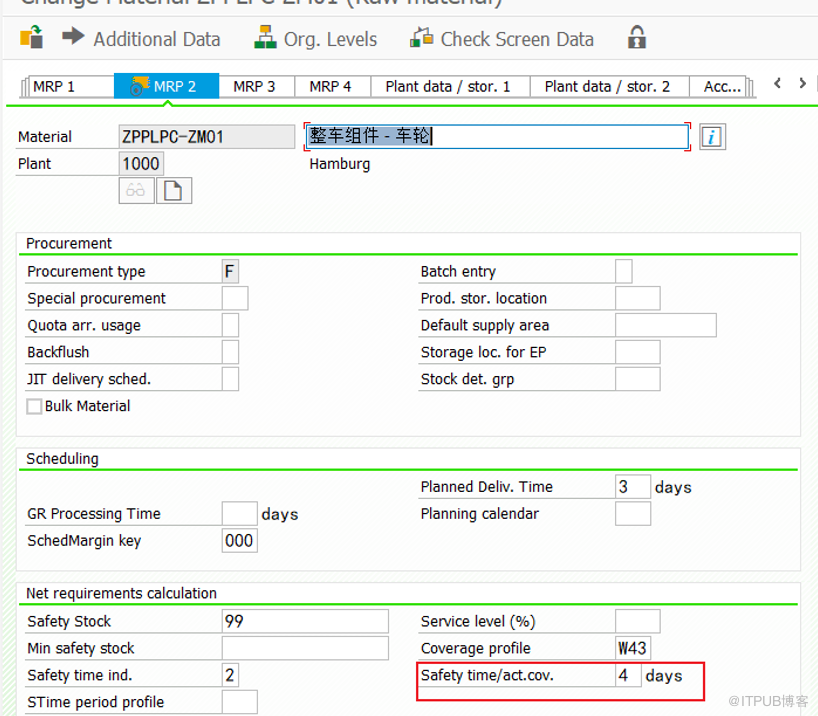
Task: Click the Plant field showing 1000
Action: [x=141, y=164]
